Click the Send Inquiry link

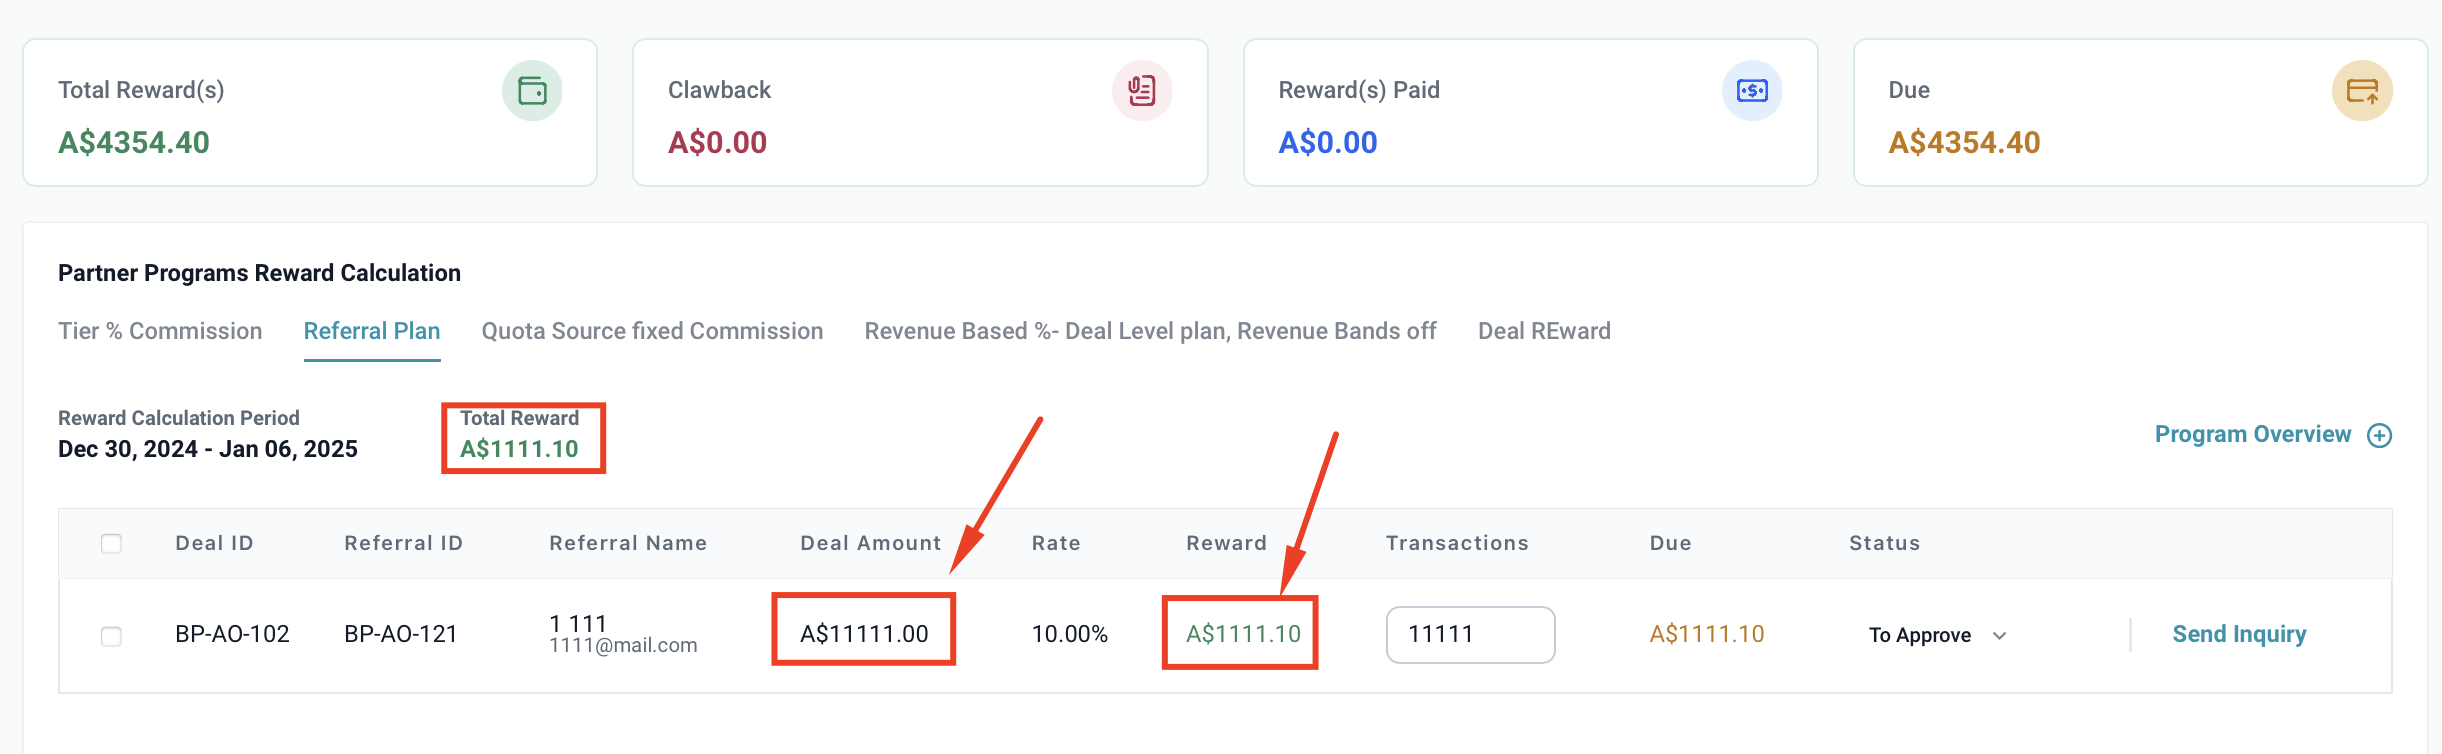click(x=2239, y=634)
